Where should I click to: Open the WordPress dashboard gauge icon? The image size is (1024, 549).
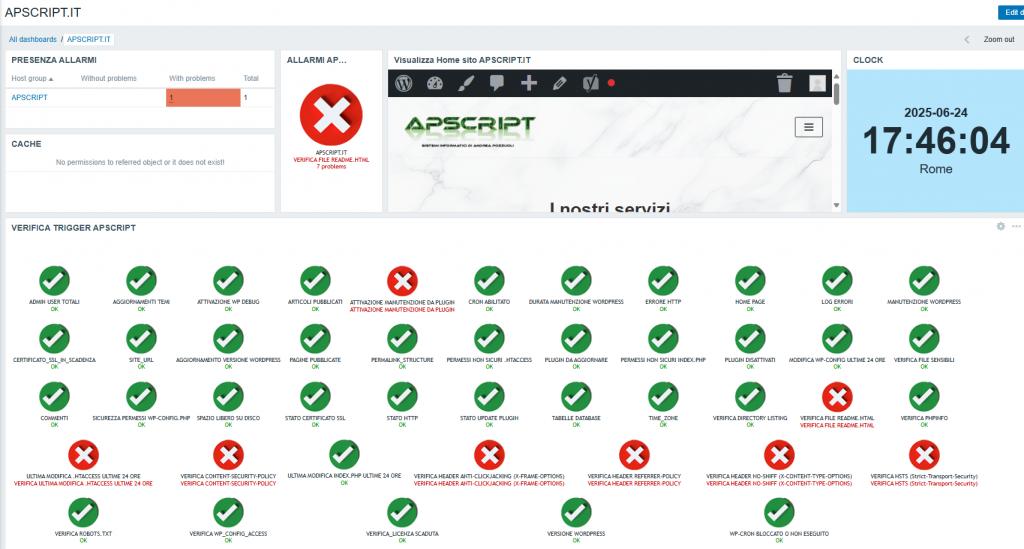point(434,84)
